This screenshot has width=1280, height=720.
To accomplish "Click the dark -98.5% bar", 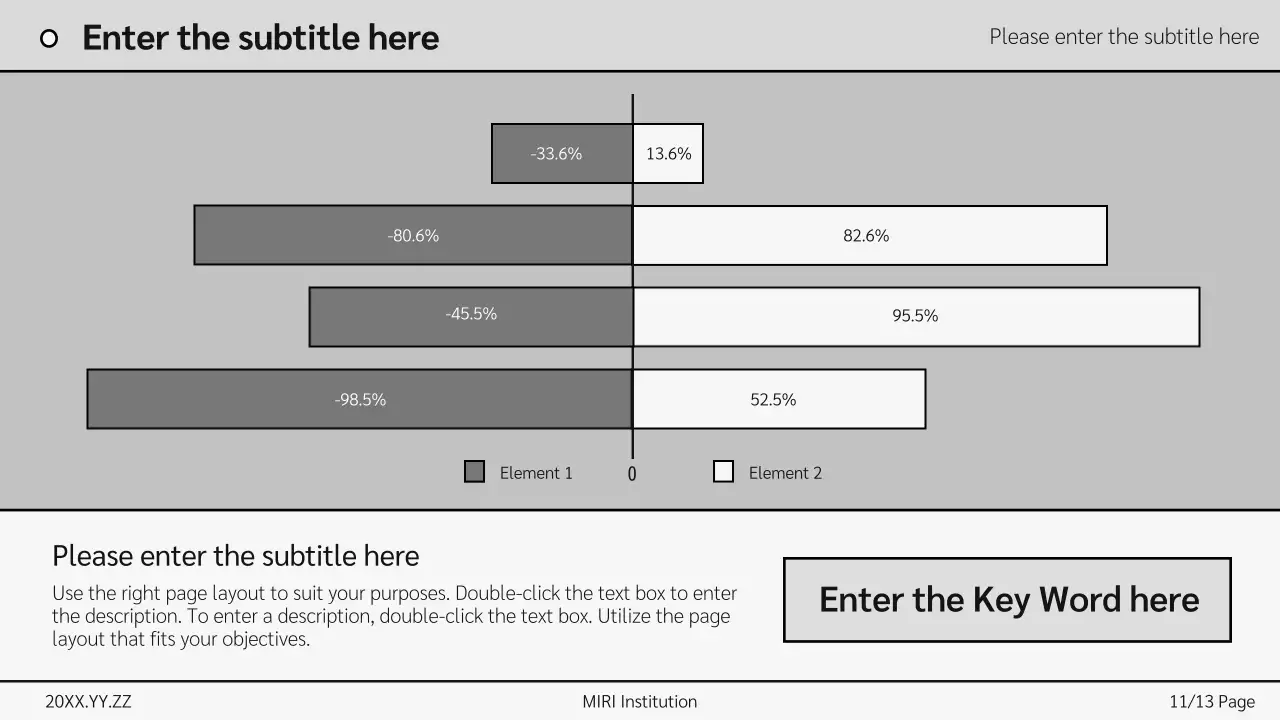I will click(359, 400).
